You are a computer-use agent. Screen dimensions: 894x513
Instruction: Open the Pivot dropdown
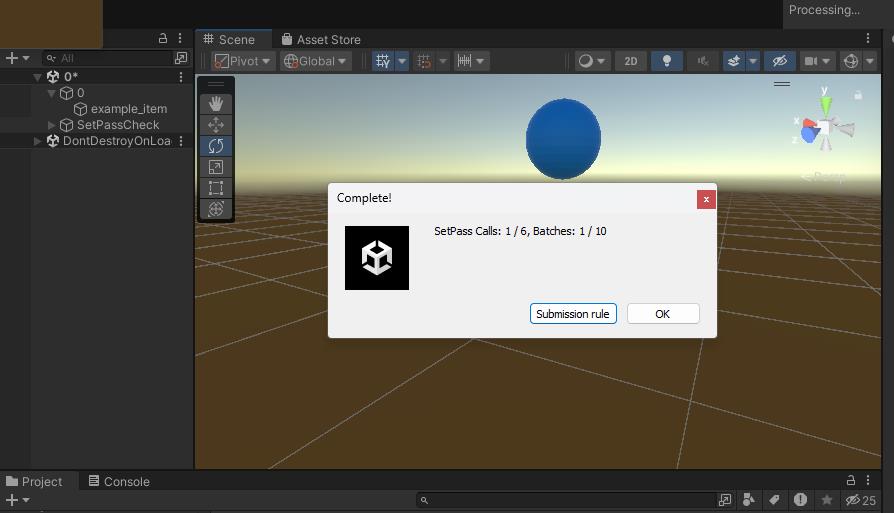pyautogui.click(x=243, y=61)
